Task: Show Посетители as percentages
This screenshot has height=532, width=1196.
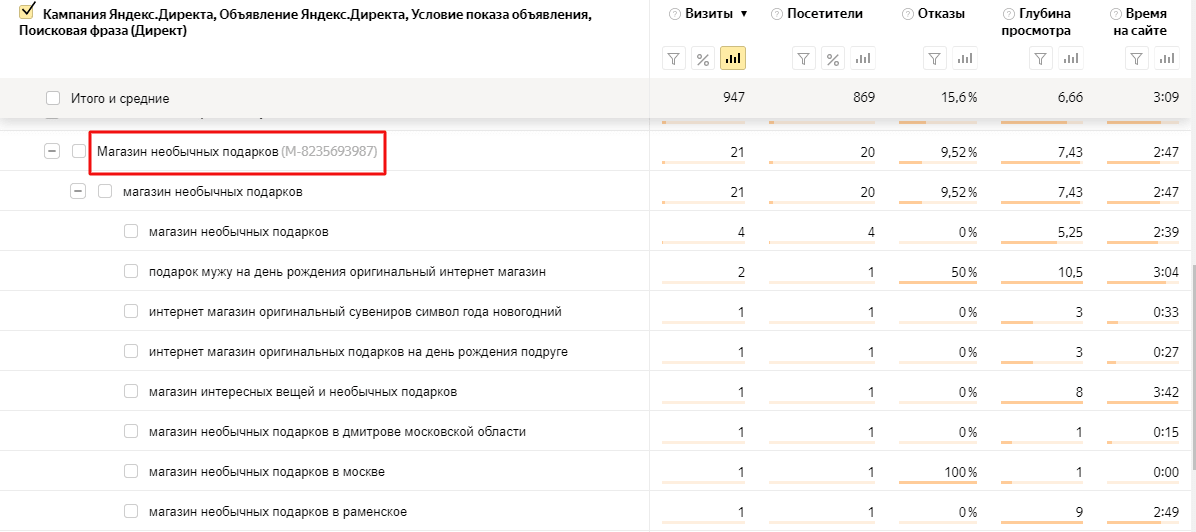Action: pos(834,58)
